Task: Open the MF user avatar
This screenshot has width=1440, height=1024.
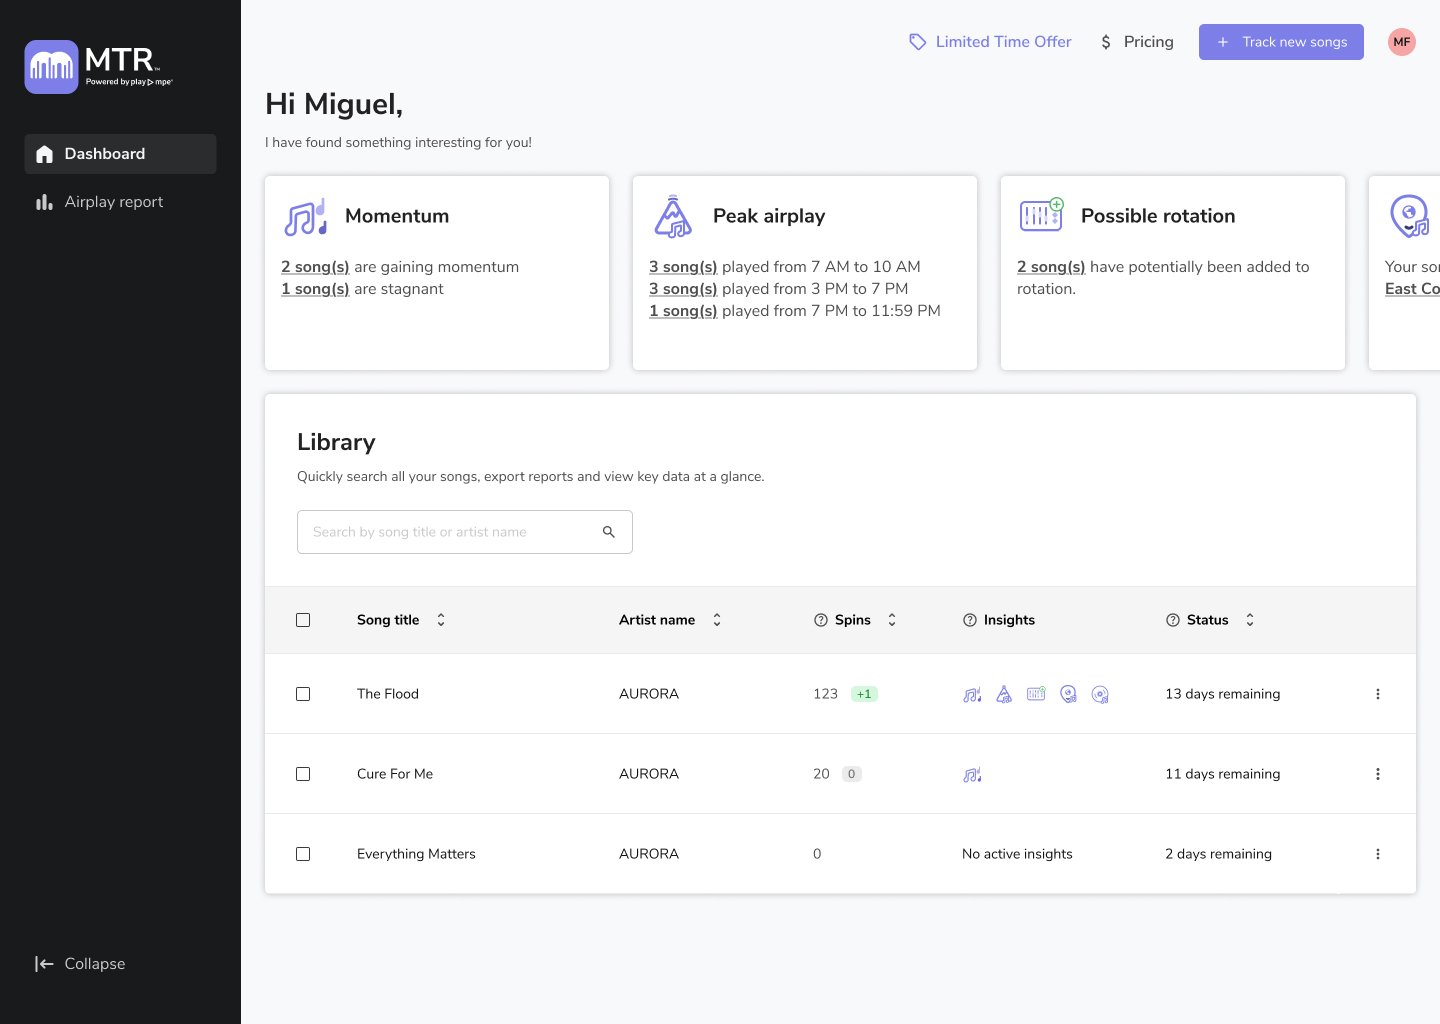Action: click(1401, 42)
